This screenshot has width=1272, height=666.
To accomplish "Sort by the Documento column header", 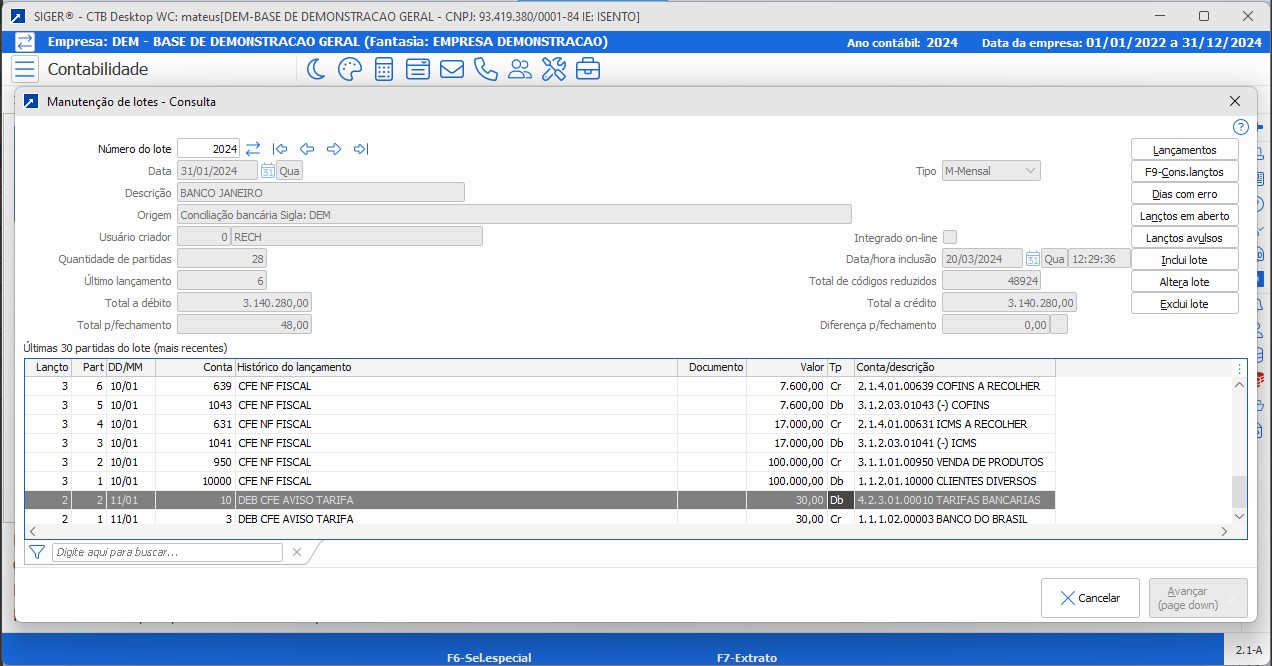I will (x=712, y=368).
